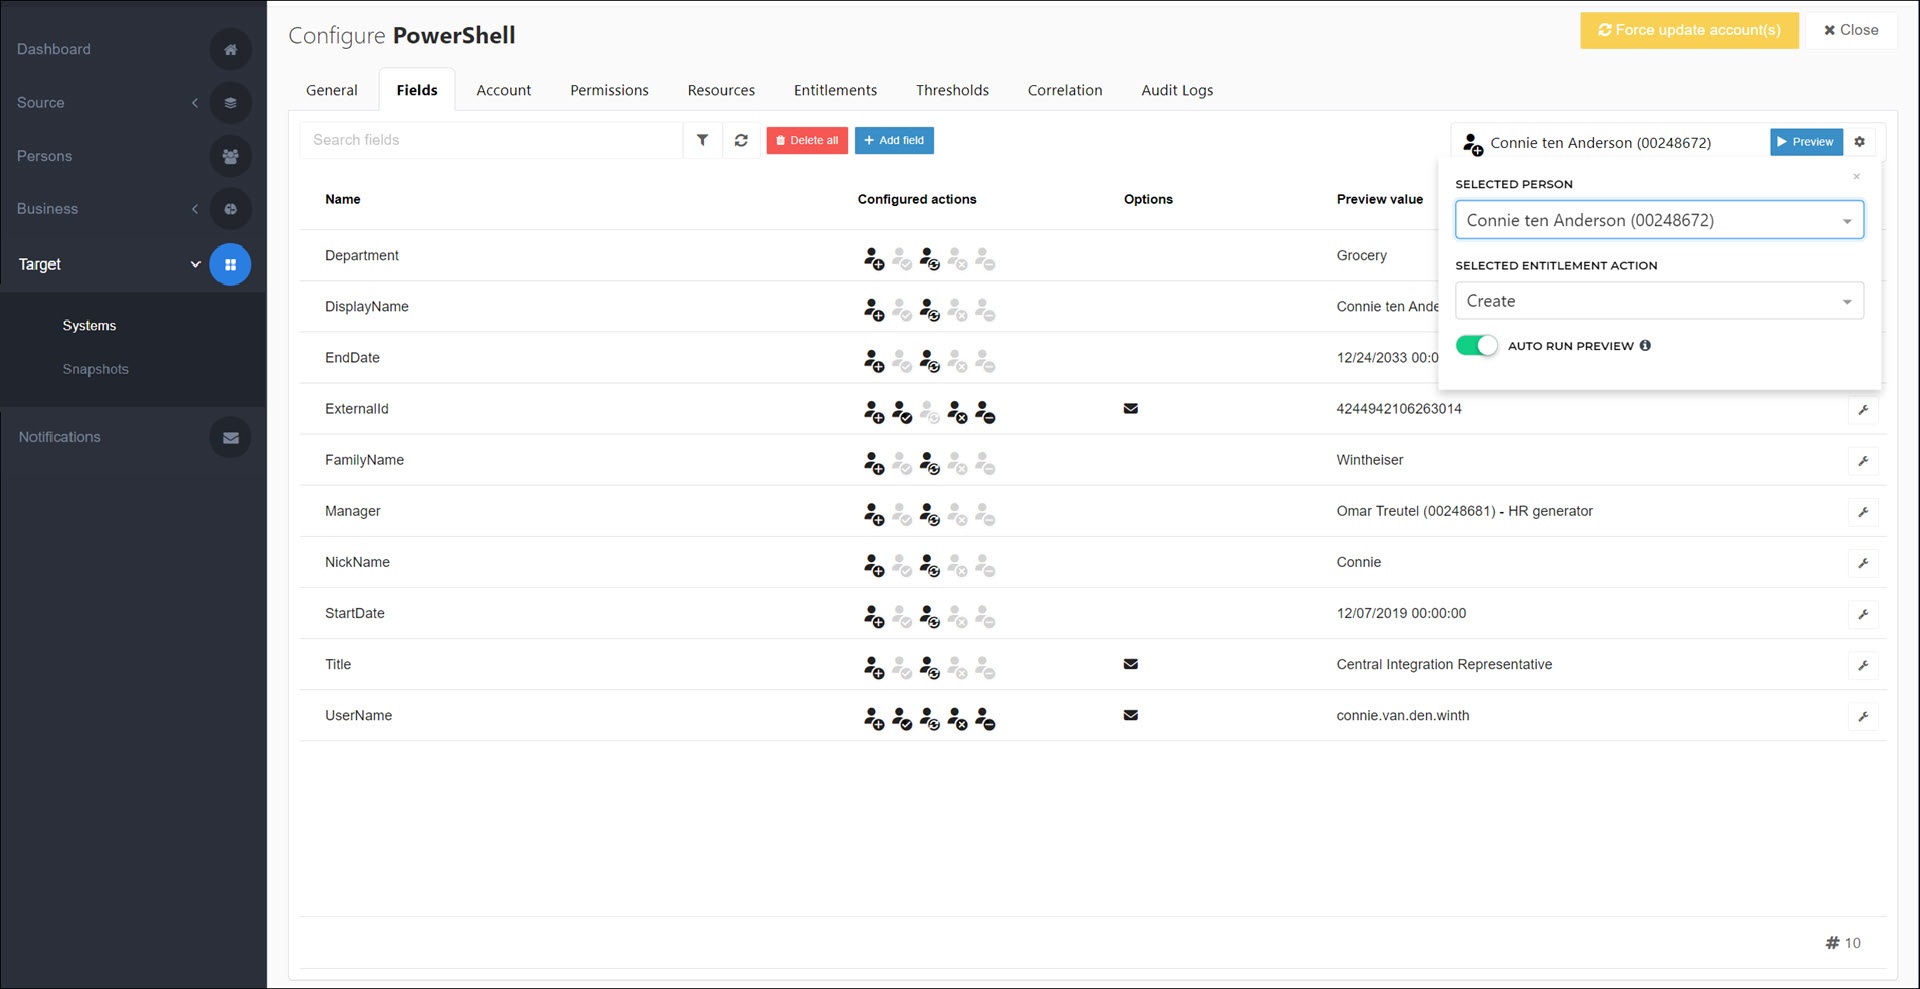Dismiss the preview settings popup
Viewport: 1920px width, 989px height.
point(1856,177)
